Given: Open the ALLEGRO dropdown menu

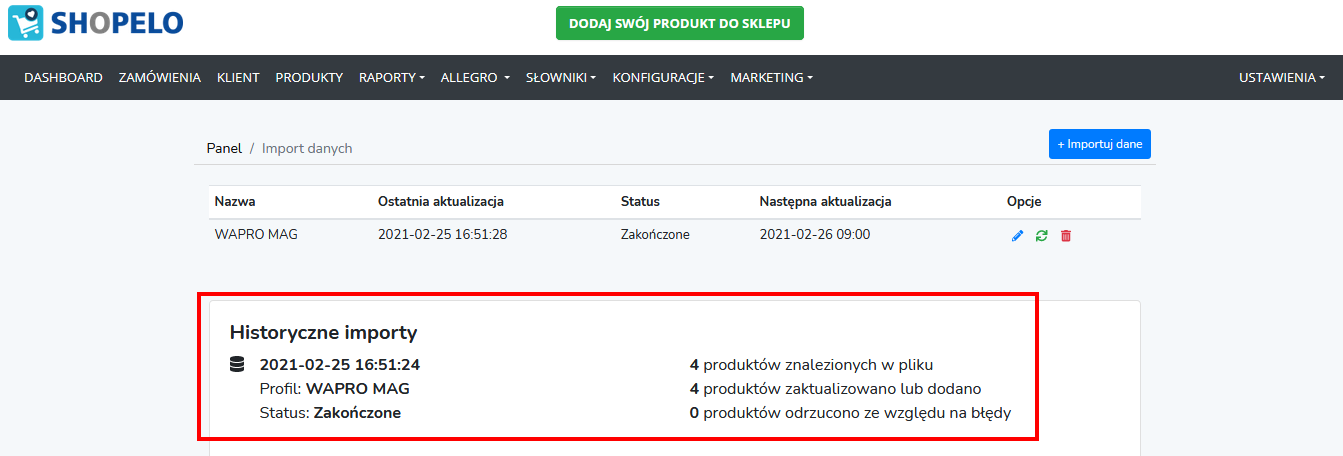Looking at the screenshot, I should [x=475, y=77].
